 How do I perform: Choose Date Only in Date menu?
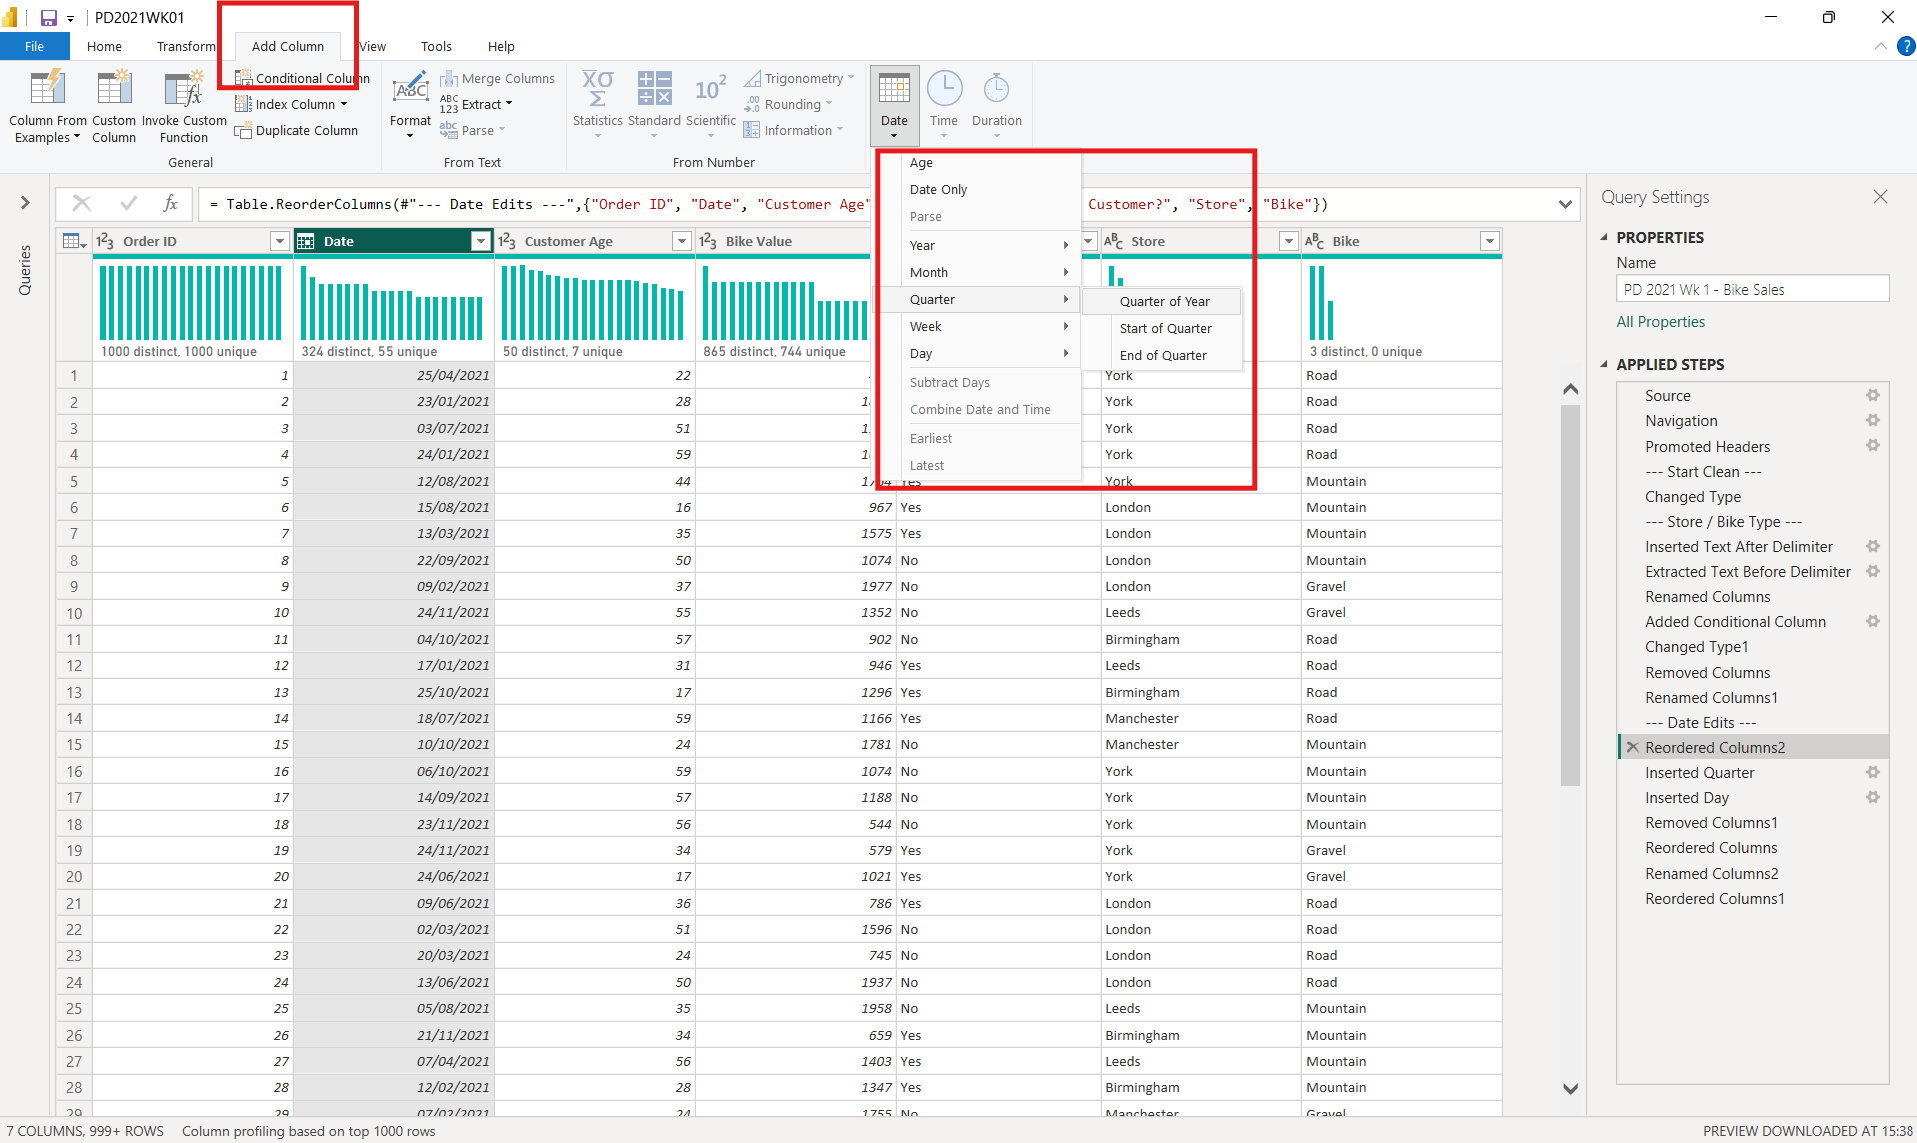[x=938, y=189]
